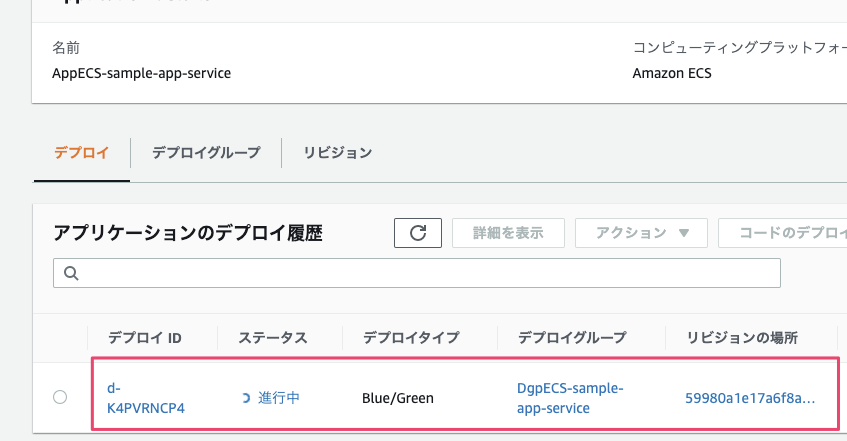
Task: Switch to the デプロイ tab
Action: coord(81,153)
